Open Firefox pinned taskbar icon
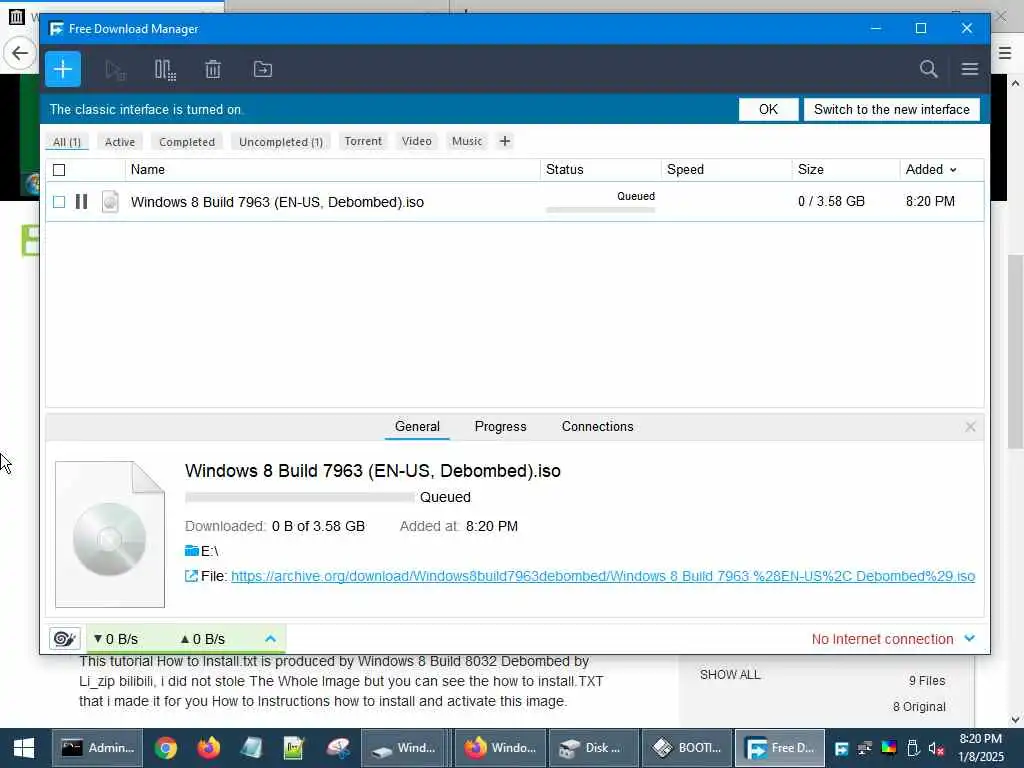1024x768 pixels. tap(208, 748)
